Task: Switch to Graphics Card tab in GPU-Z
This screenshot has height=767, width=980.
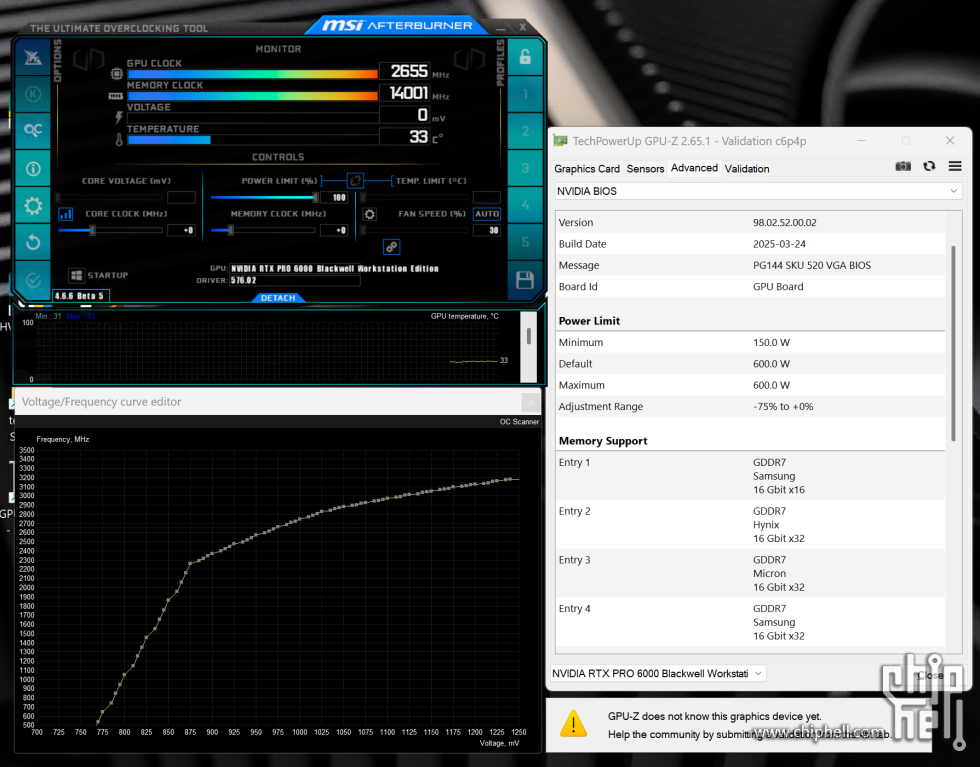Action: click(x=587, y=169)
